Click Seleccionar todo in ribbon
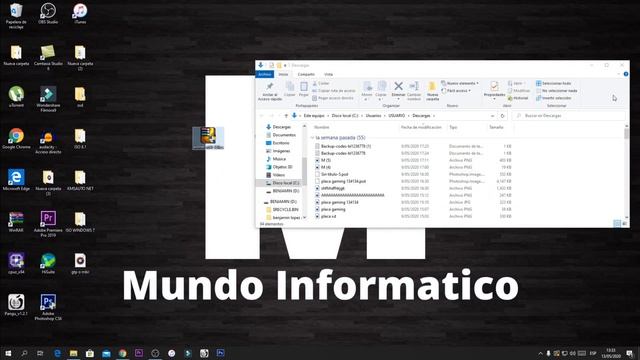 [x=553, y=83]
